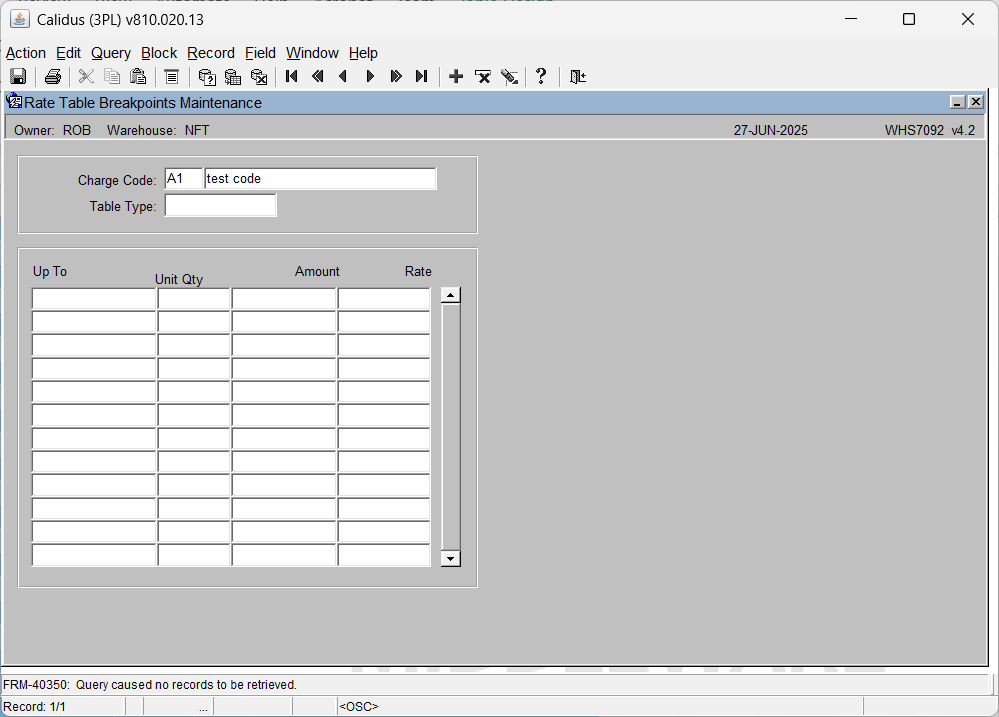This screenshot has height=717, width=999.
Task: Go to last record icon
Action: pos(421,76)
